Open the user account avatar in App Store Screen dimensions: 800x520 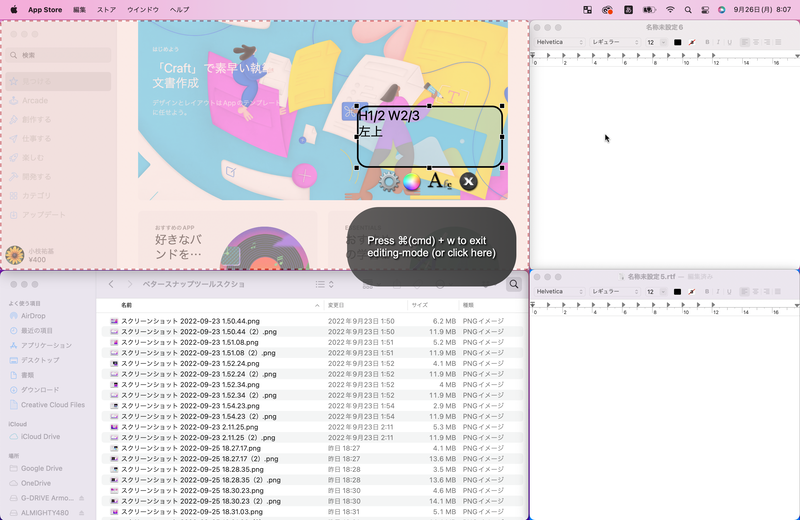[x=15, y=255]
